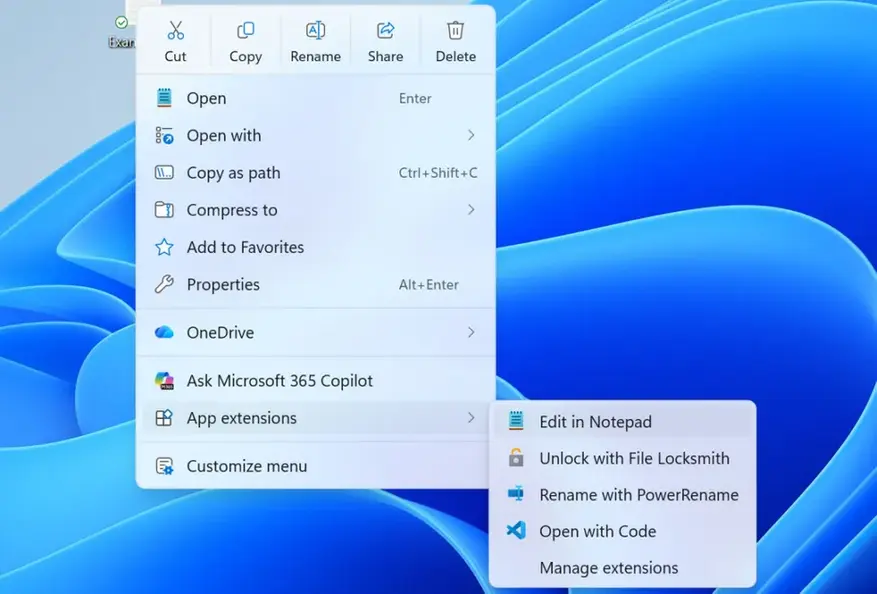Click the Delete trash can icon
877x594 pixels.
455,30
